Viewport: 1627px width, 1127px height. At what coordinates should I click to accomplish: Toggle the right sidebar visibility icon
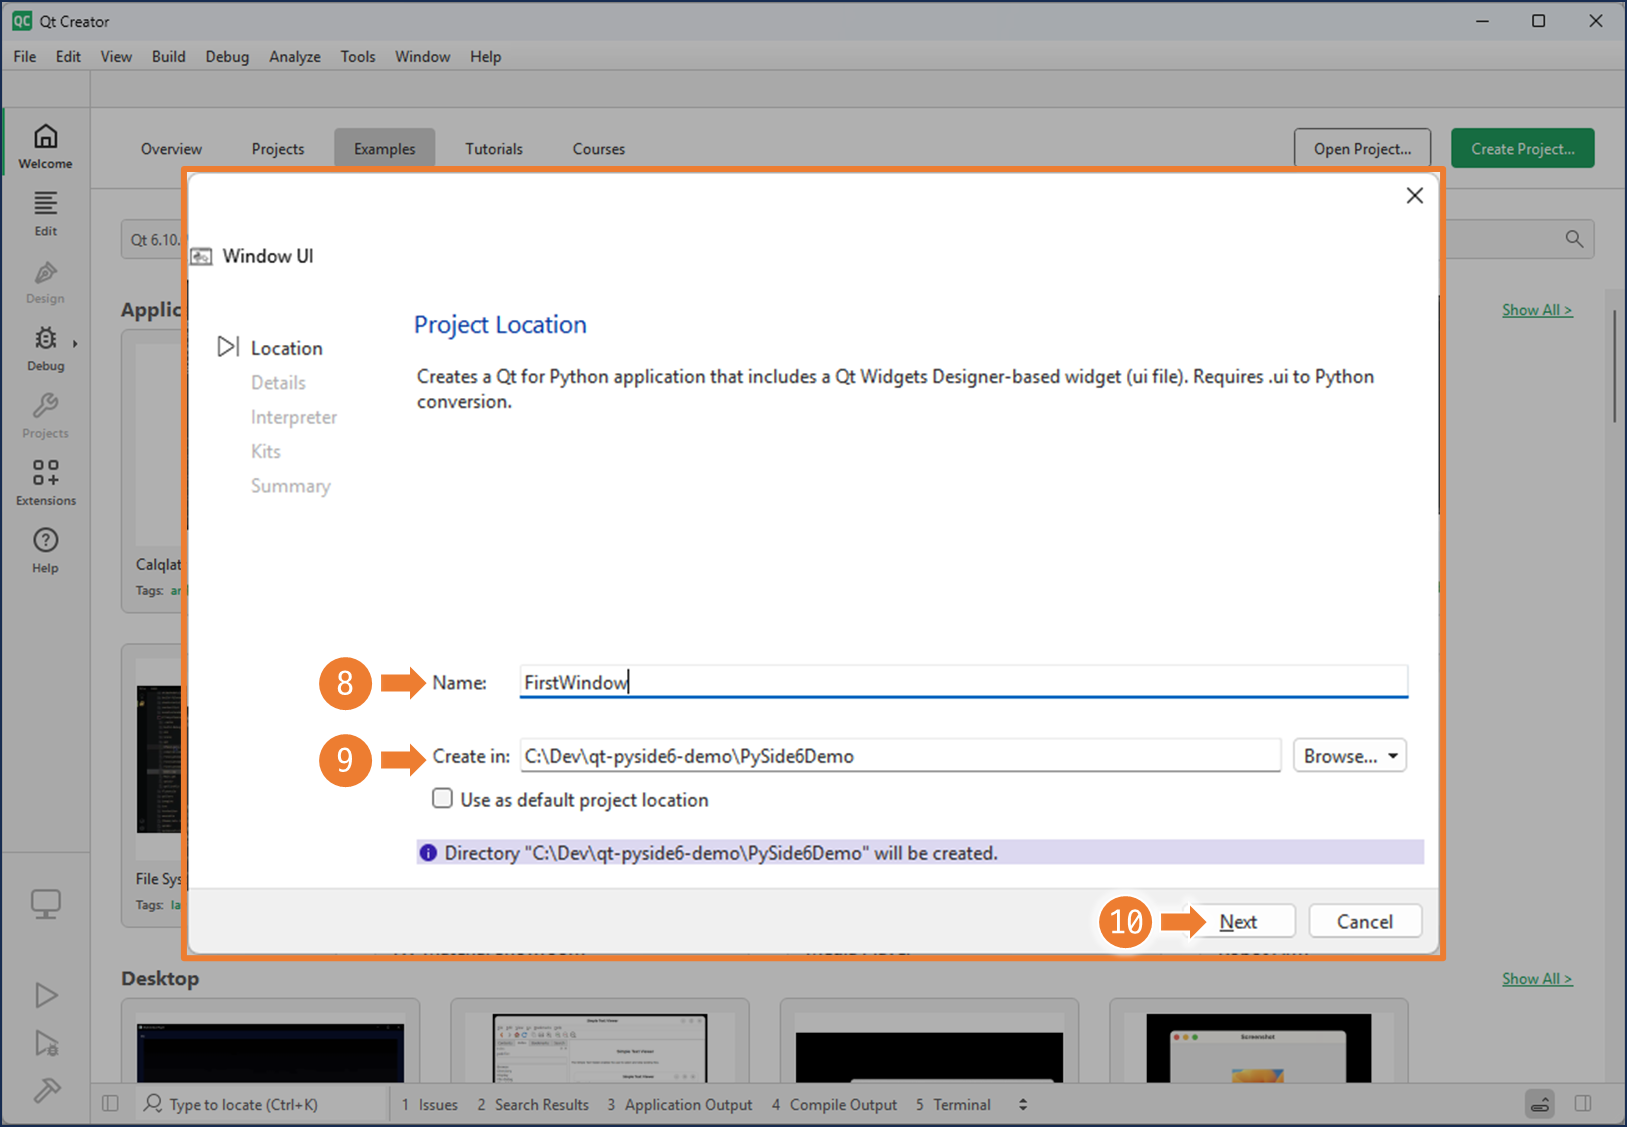coord(1583,1104)
